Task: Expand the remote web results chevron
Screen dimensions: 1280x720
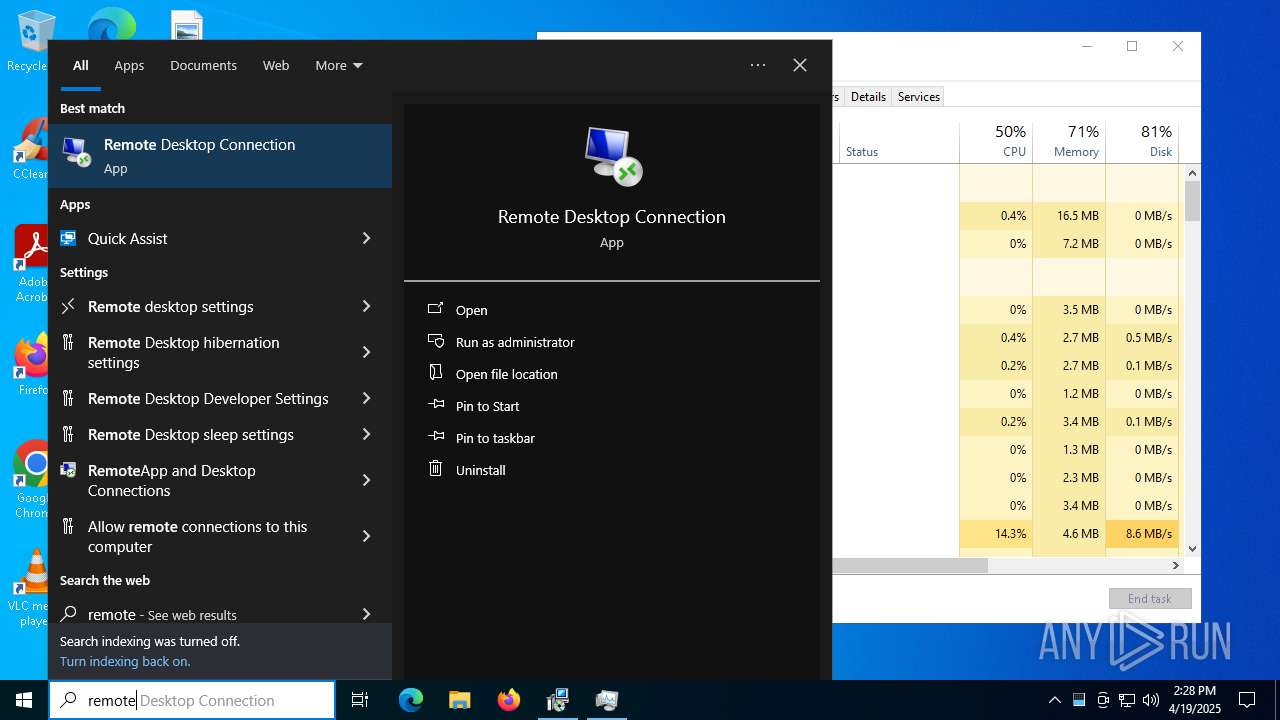Action: (366, 614)
